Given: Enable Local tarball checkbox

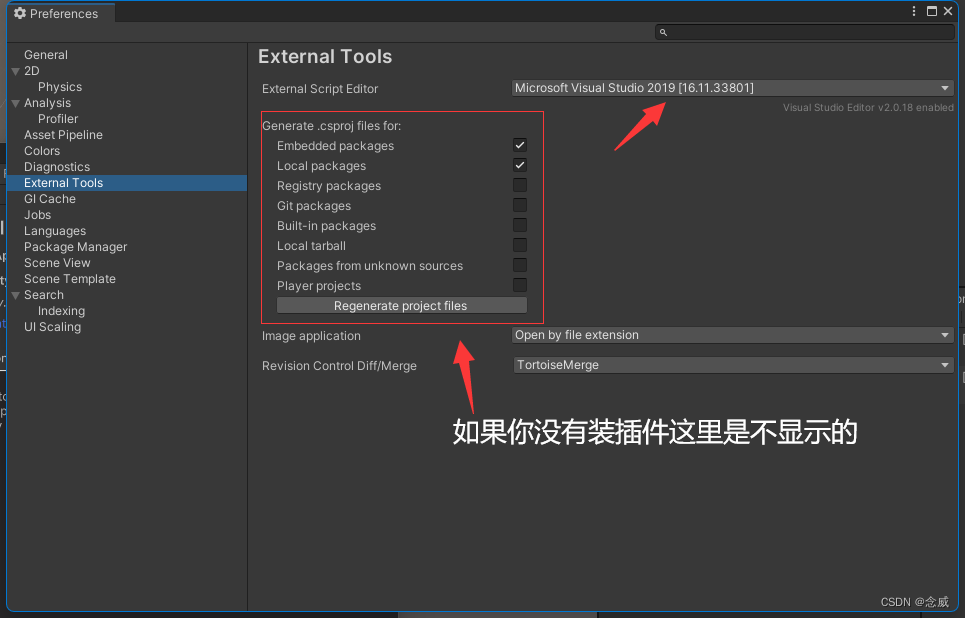Looking at the screenshot, I should coord(520,245).
